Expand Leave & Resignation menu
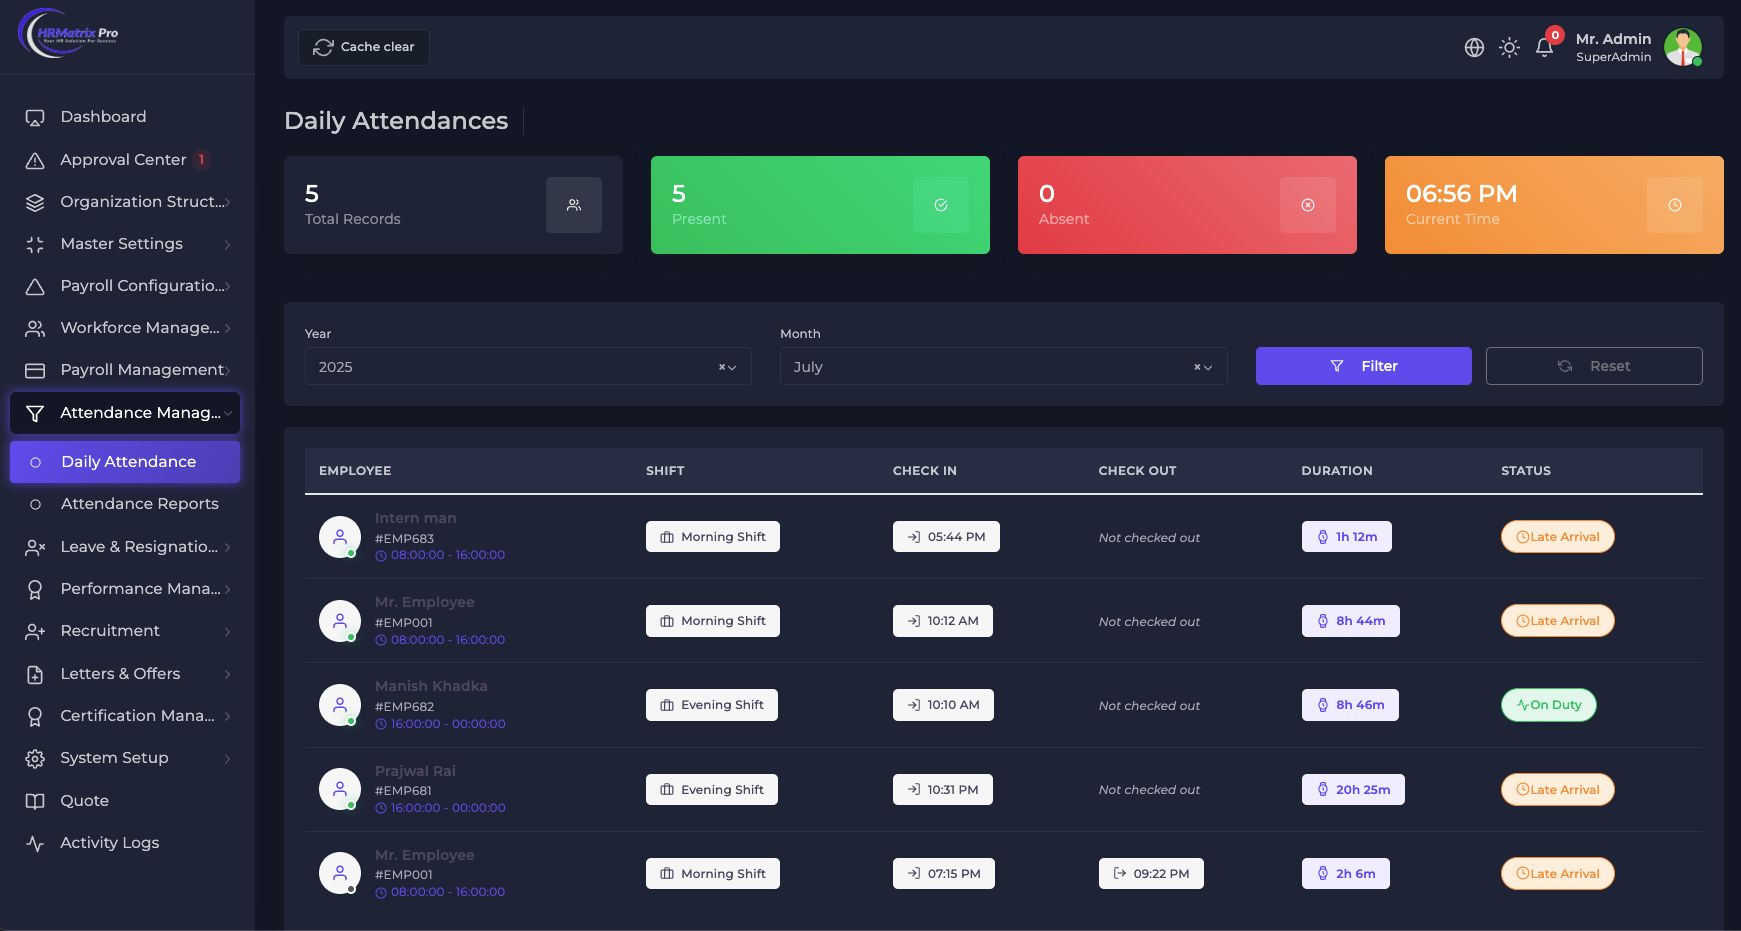This screenshot has height=931, width=1741. 127,547
